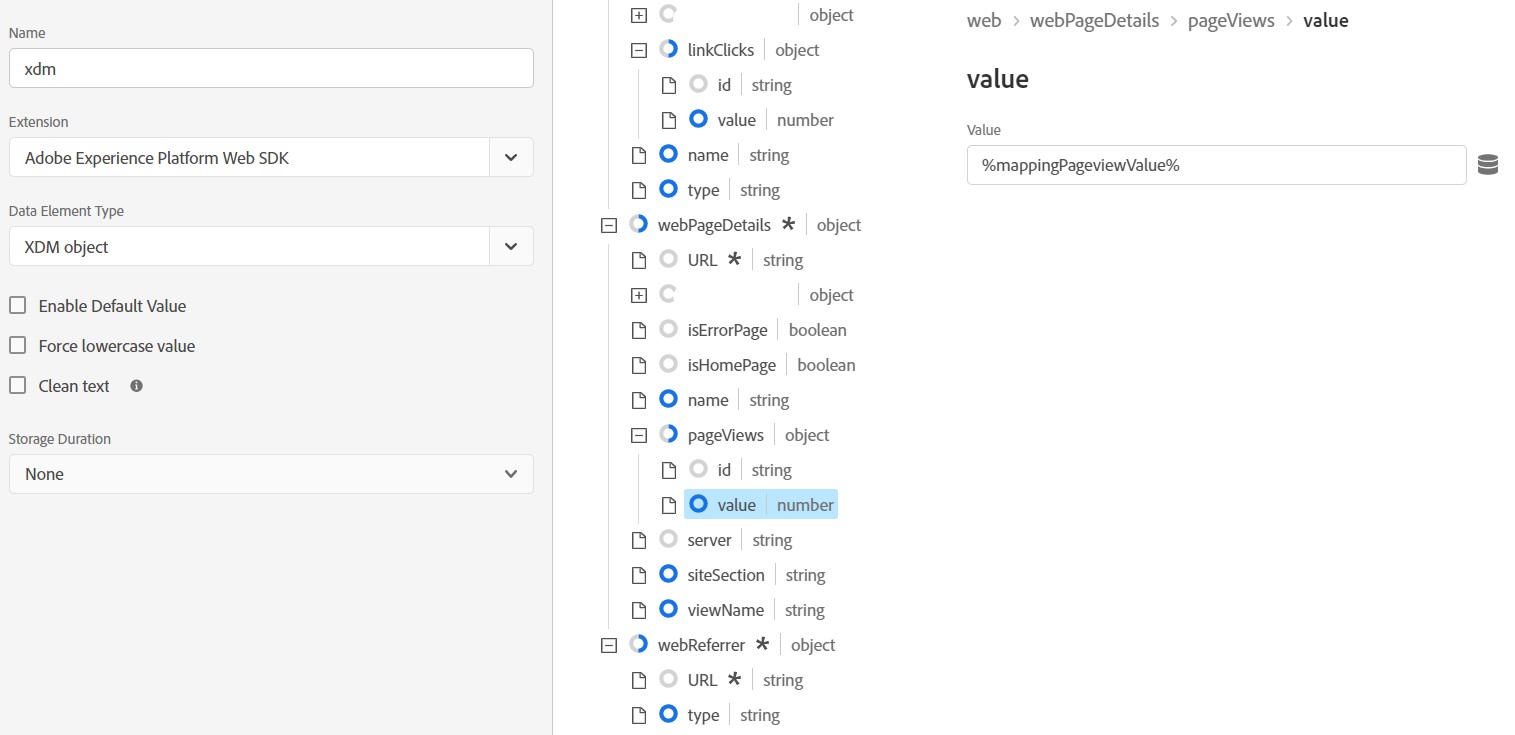Enable the Default Value checkbox
The height and width of the screenshot is (735, 1515).
18,306
